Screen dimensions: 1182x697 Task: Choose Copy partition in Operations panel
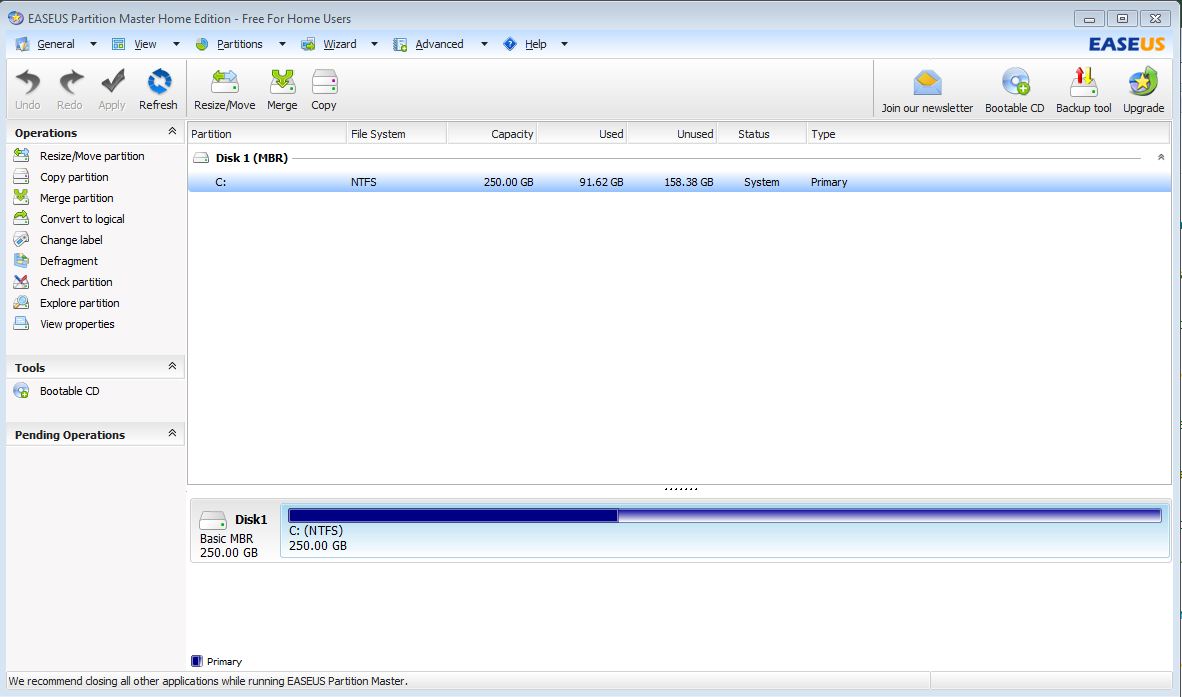pyautogui.click(x=74, y=177)
